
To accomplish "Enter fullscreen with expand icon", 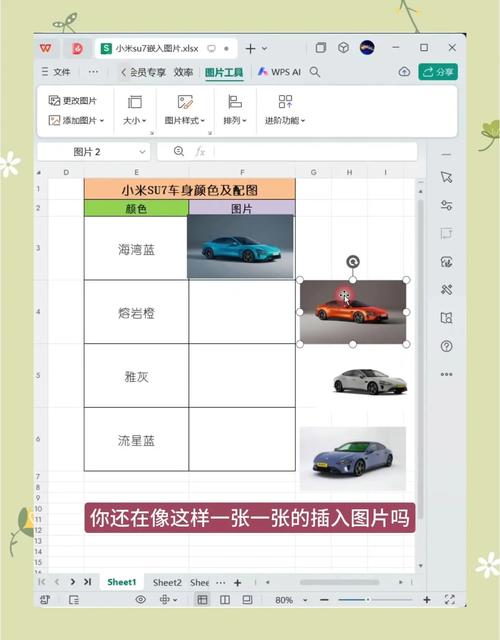I will click(x=449, y=599).
